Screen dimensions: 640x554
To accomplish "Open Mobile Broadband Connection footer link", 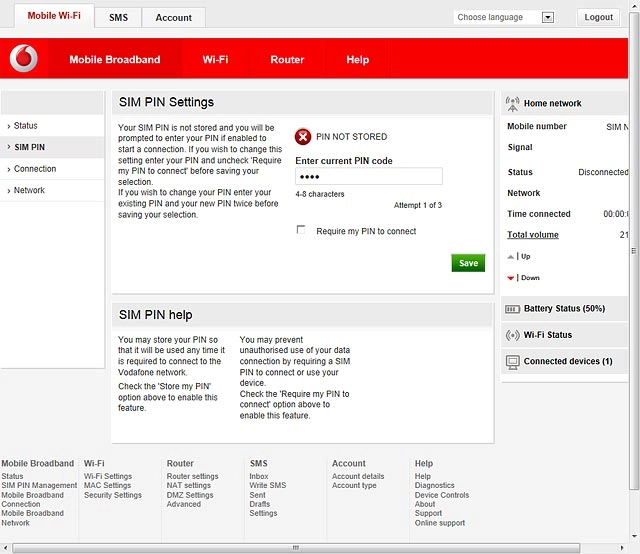I will (32, 500).
